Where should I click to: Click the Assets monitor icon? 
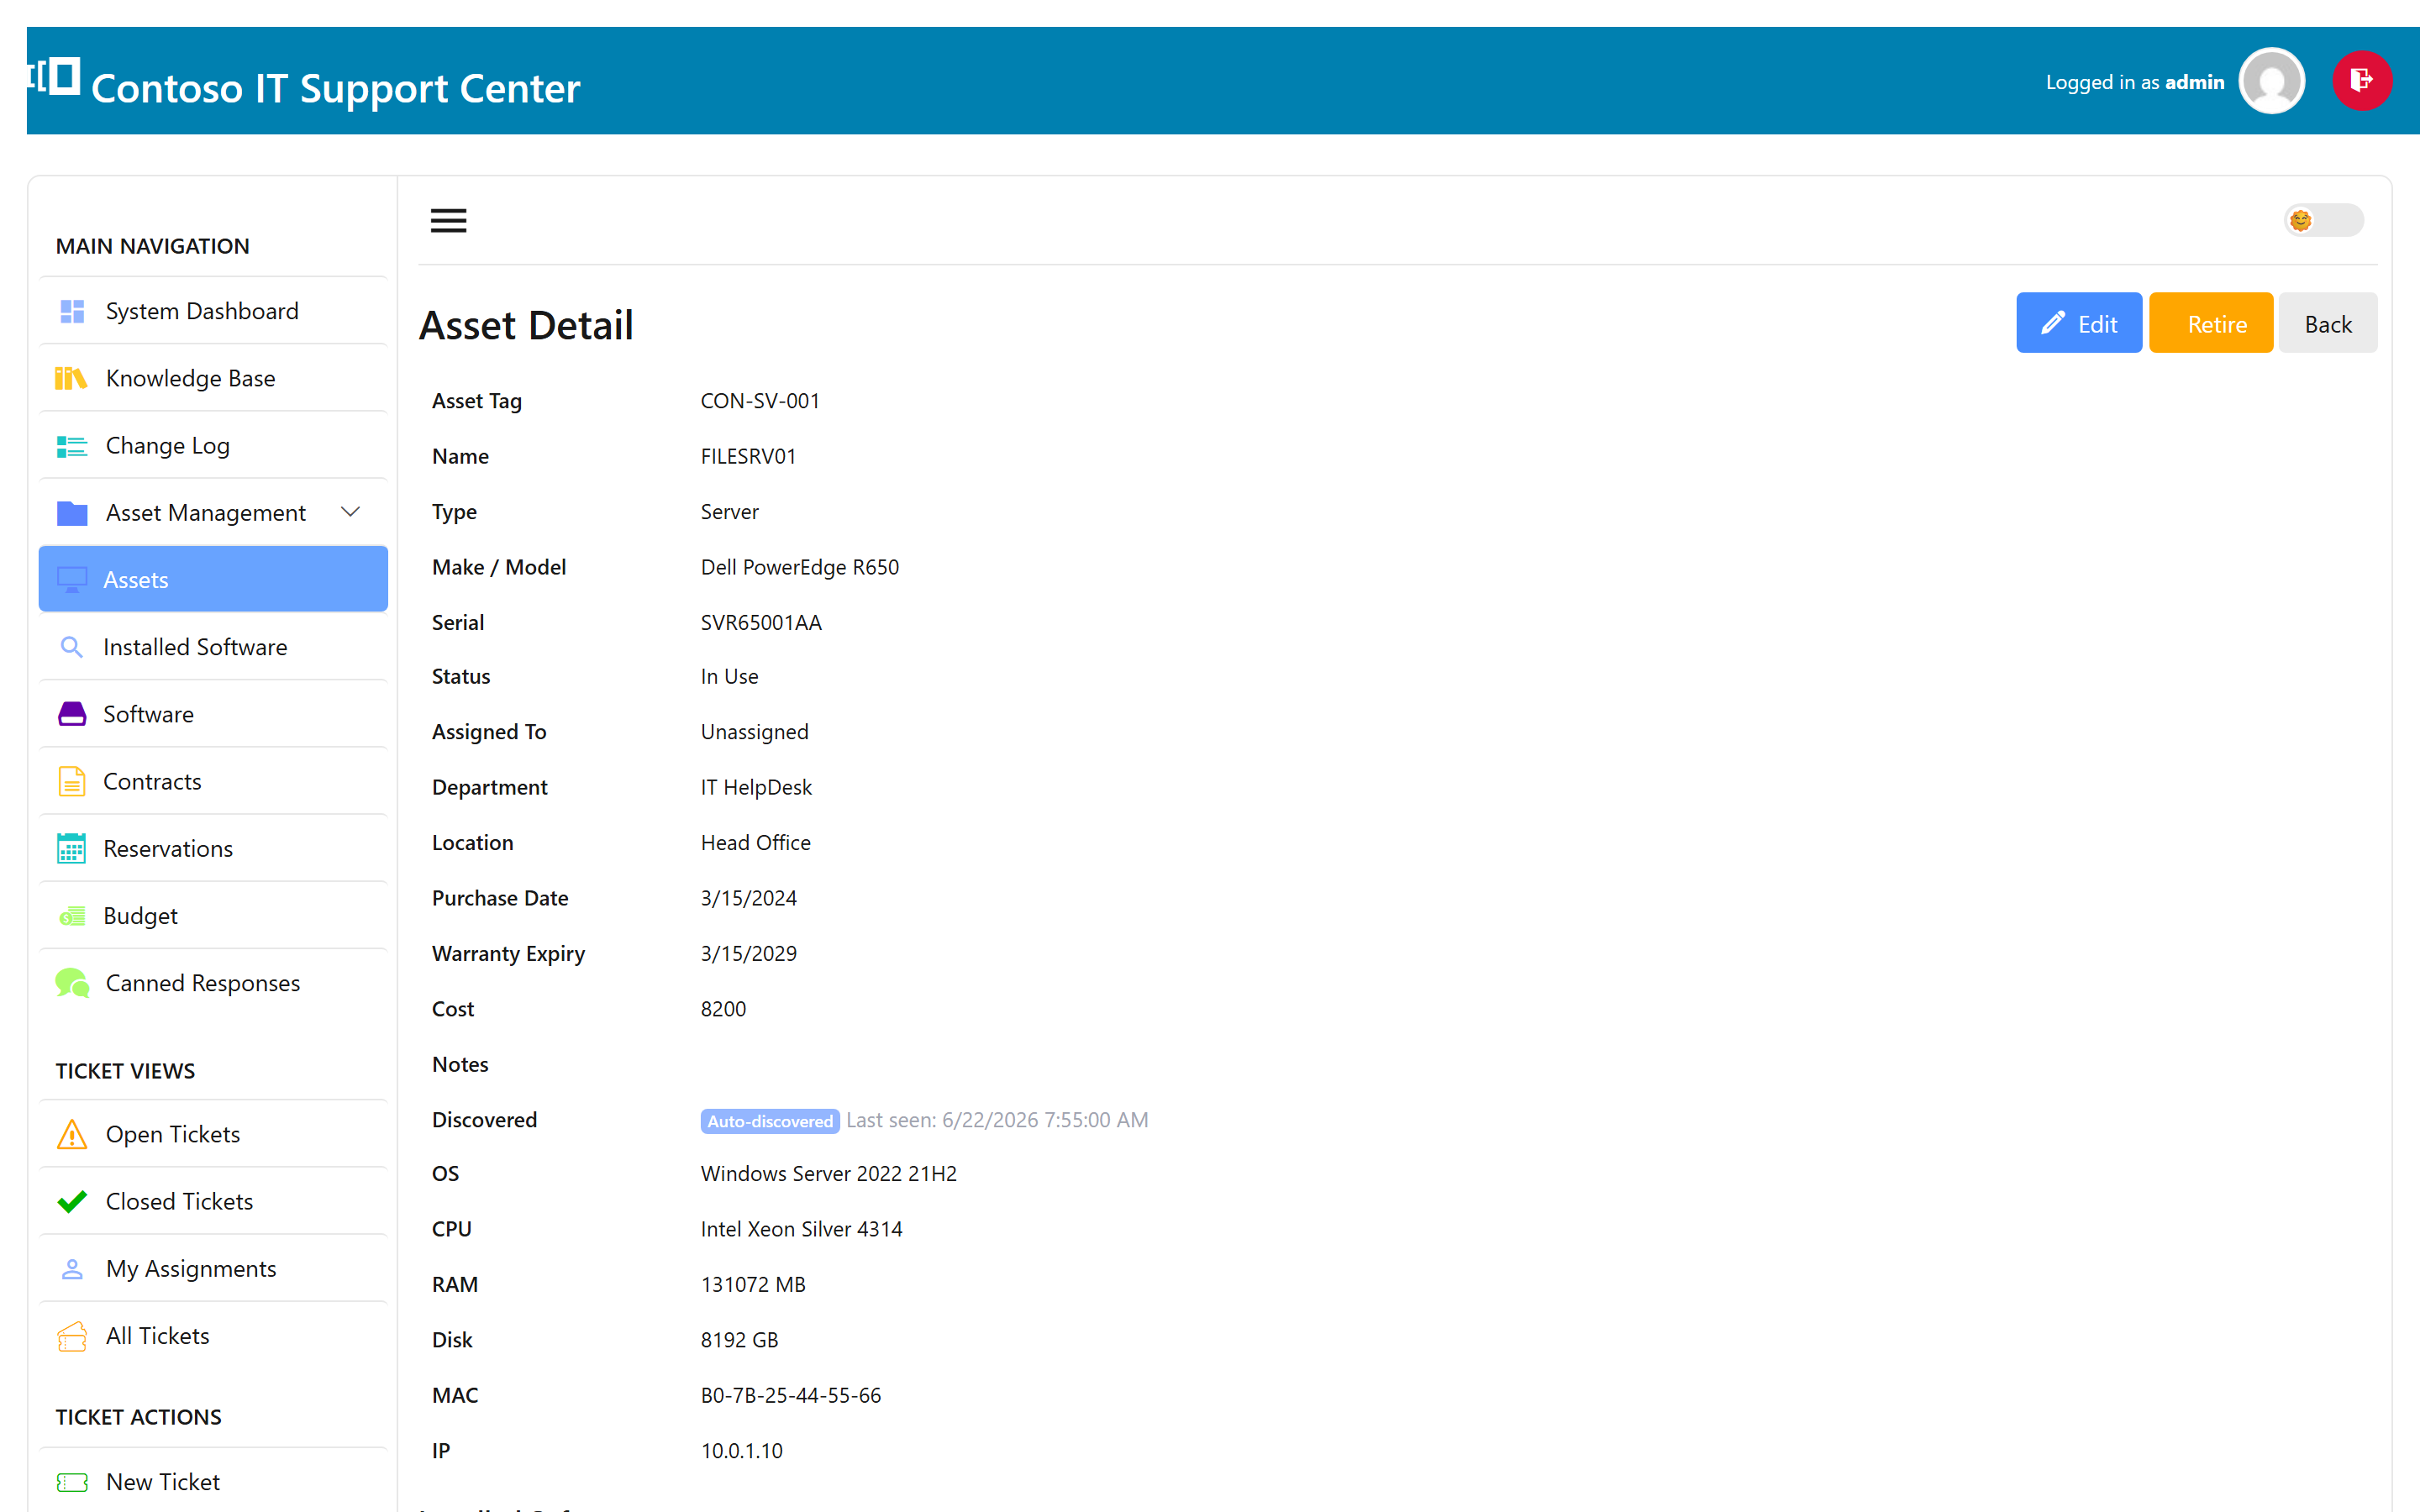pos(72,580)
